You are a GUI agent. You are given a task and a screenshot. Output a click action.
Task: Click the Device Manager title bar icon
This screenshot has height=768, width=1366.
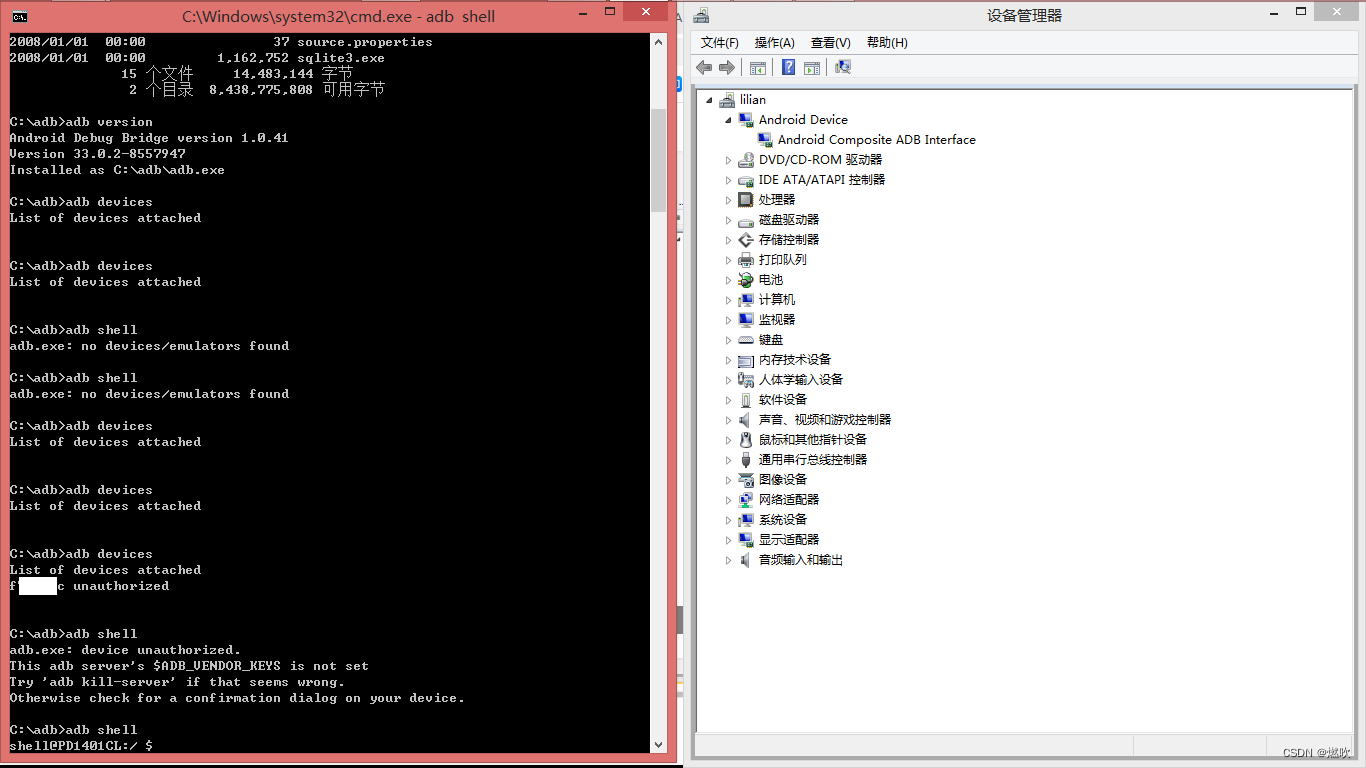point(701,15)
